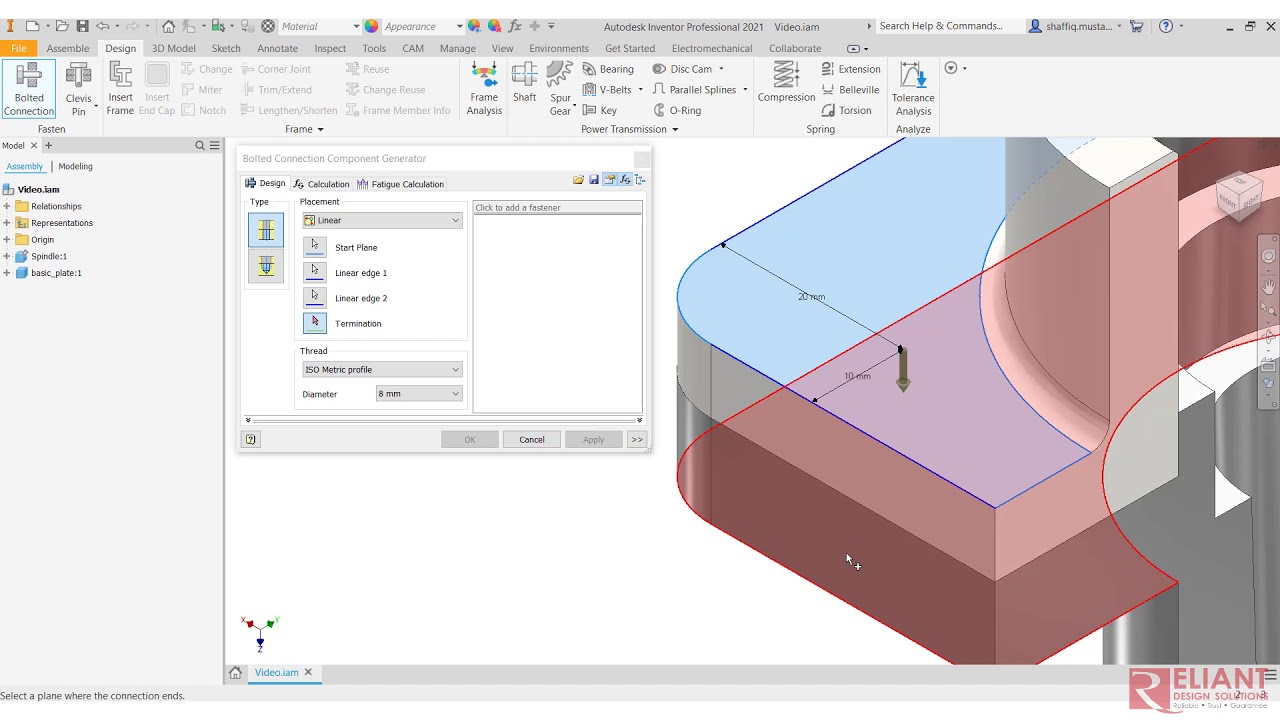Search the model browser with magnifier icon
The width and height of the screenshot is (1280, 720).
[x=200, y=145]
